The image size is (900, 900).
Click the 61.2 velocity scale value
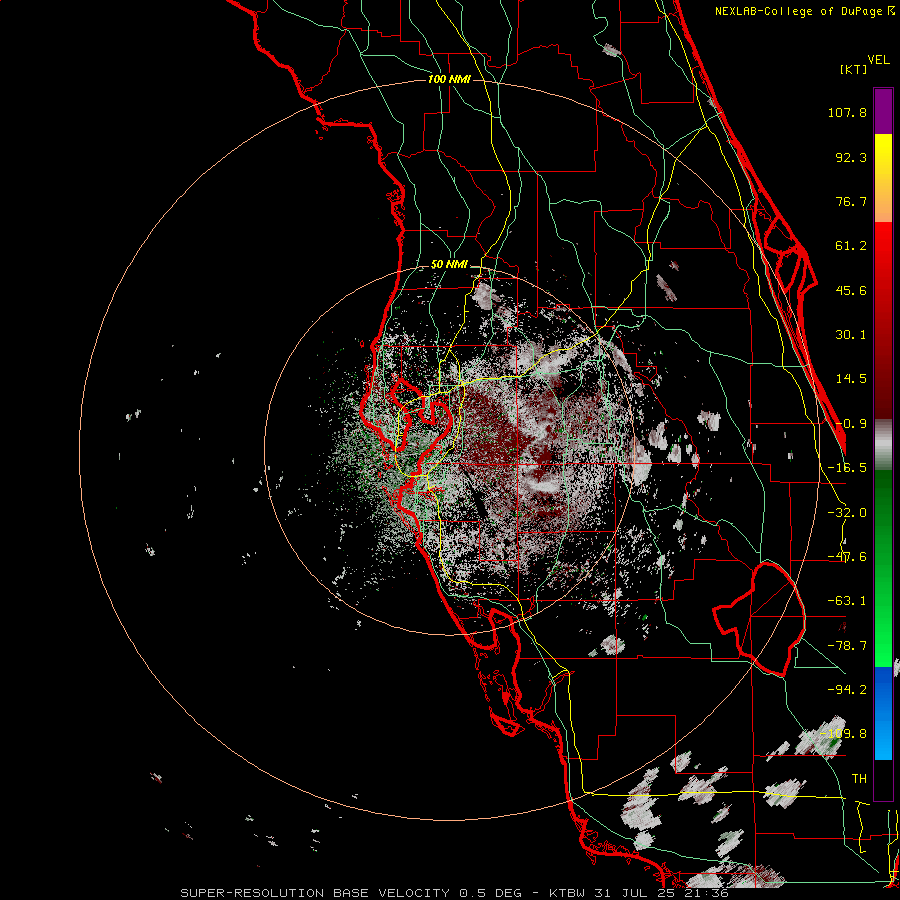851,246
